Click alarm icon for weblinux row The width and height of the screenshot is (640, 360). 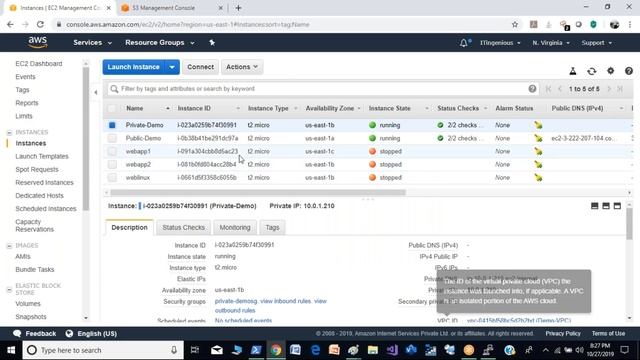(538, 178)
